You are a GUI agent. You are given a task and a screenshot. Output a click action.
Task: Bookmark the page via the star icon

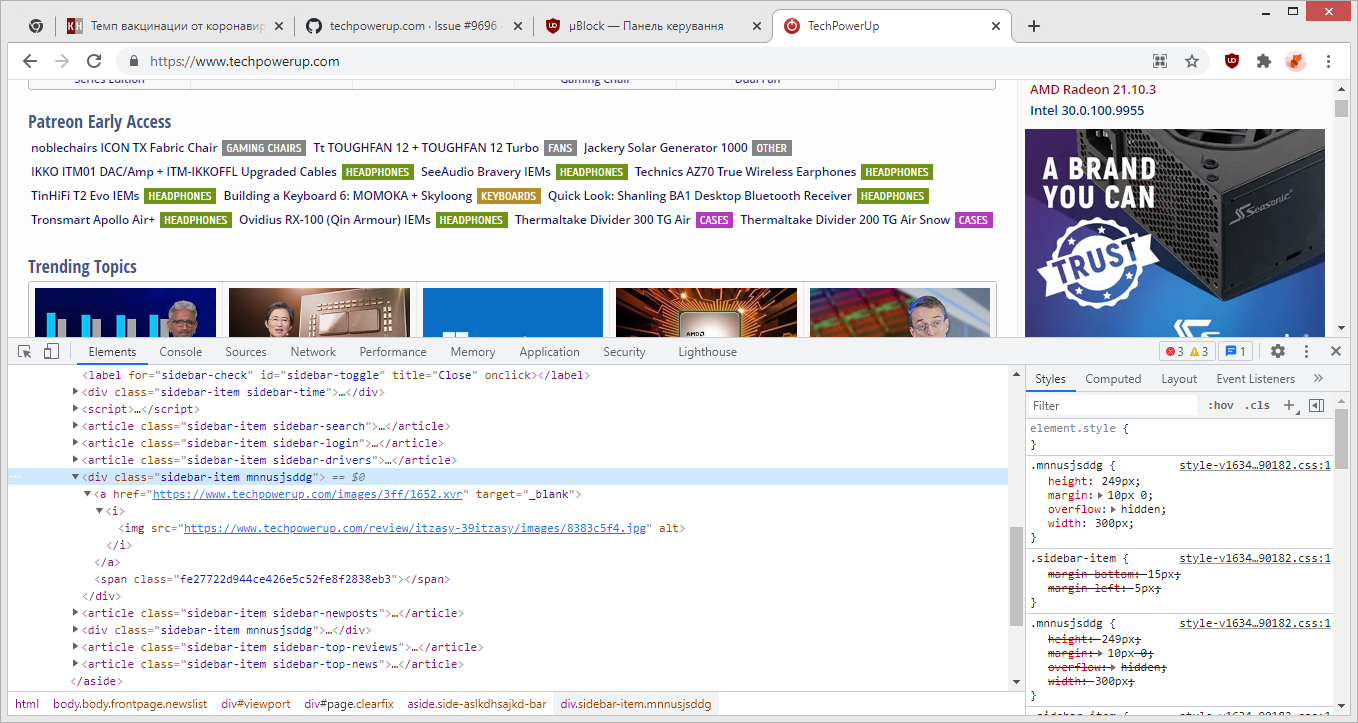tap(1193, 61)
